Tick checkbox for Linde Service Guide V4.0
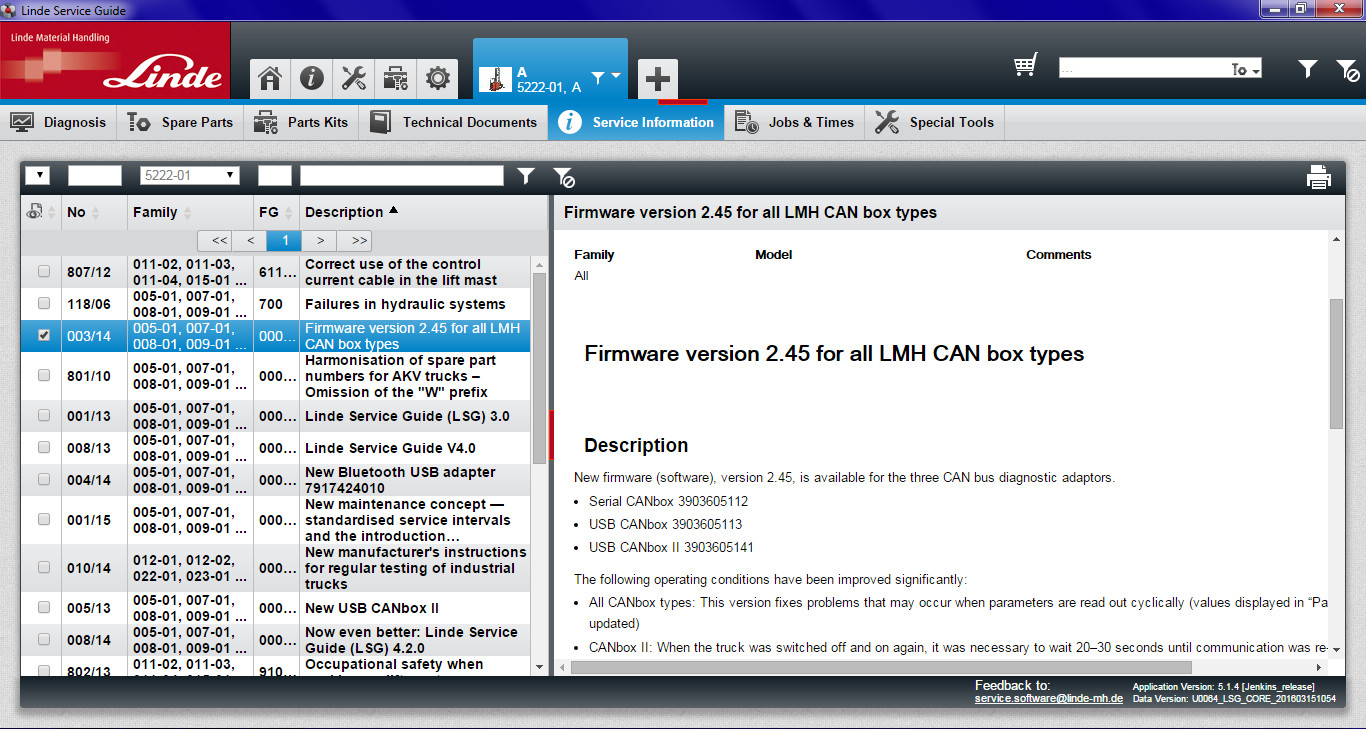Screen dimensions: 1366x729 [x=43, y=448]
